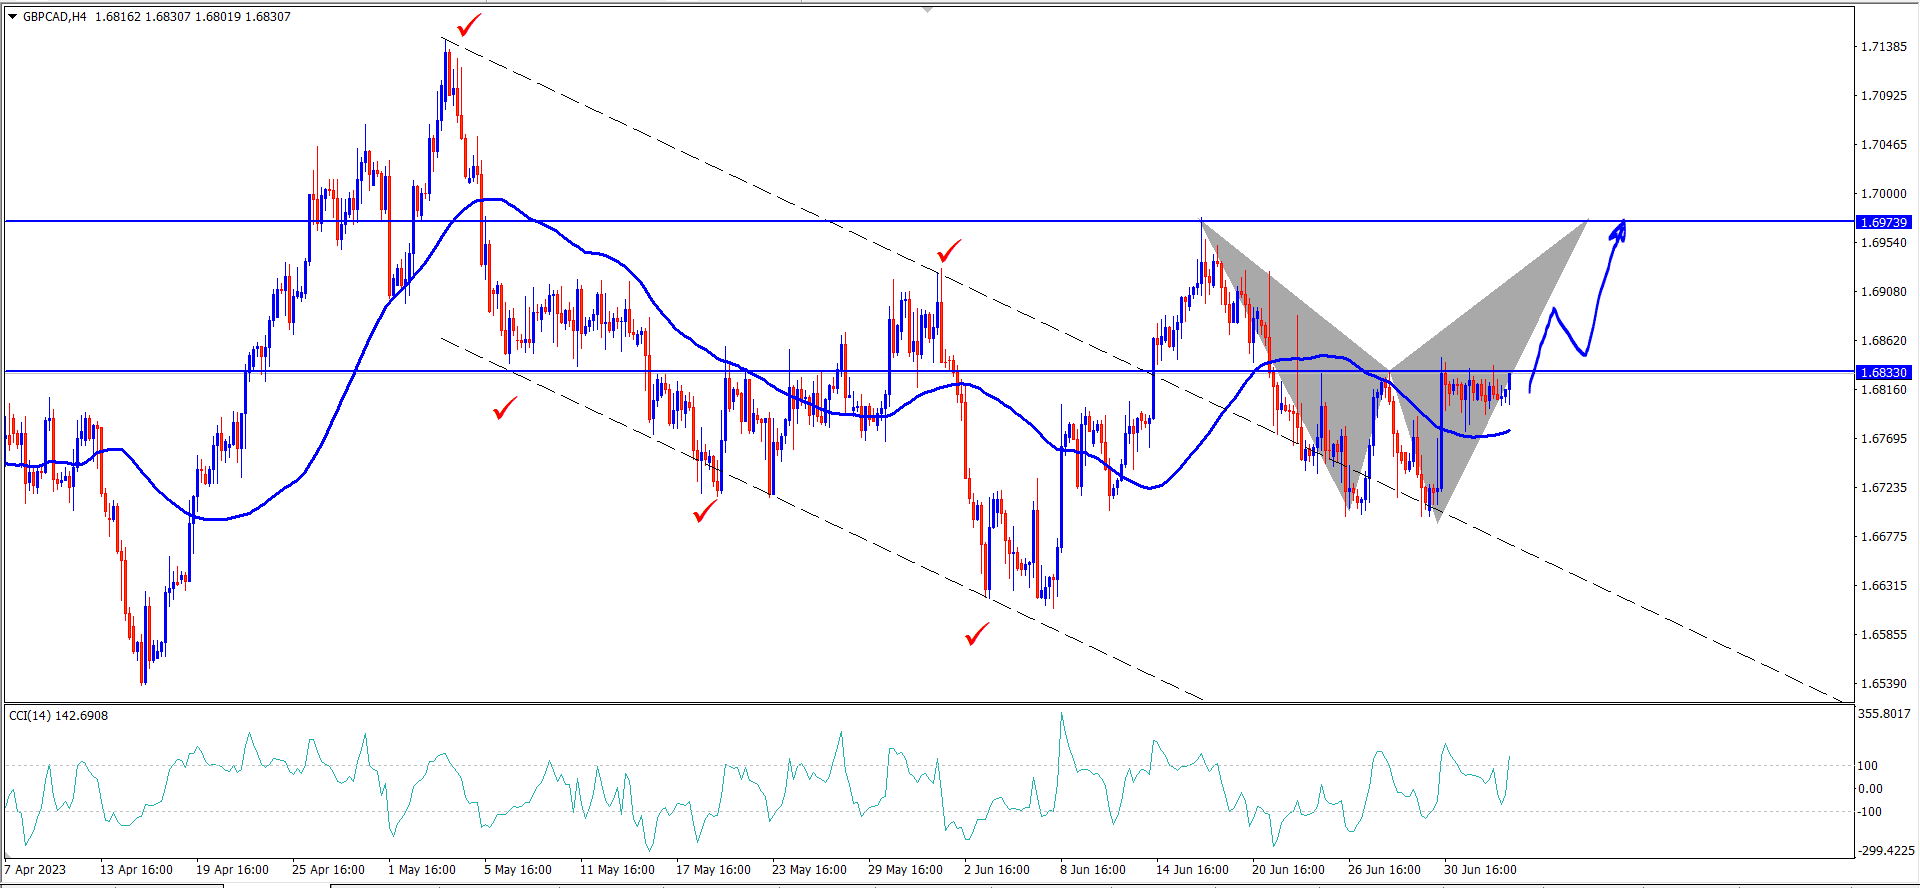Viewport: 1920px width, 888px height.
Task: Select the red checkmark near the 17 May low
Action: pyautogui.click(x=706, y=511)
